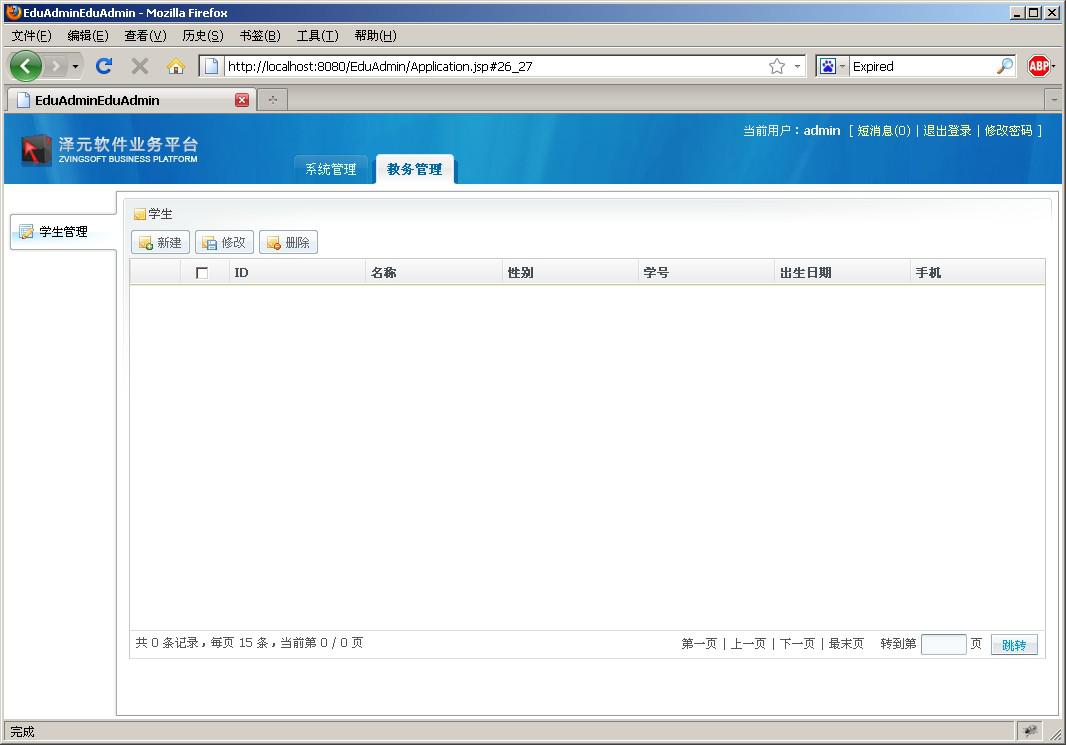The height and width of the screenshot is (745, 1066).
Task: Open the back/forward history dropdown arrow
Action: [76, 66]
